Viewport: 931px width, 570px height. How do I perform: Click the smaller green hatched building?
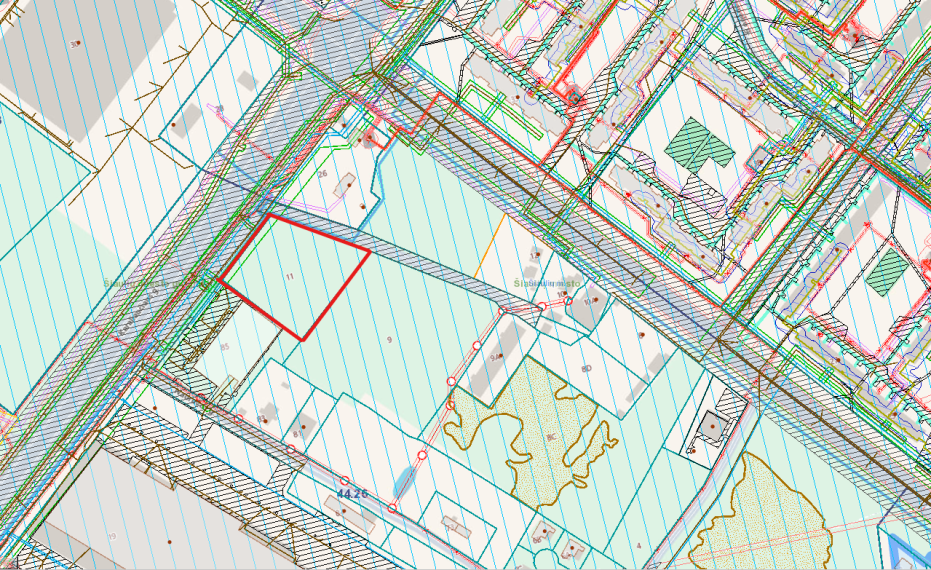(x=888, y=272)
